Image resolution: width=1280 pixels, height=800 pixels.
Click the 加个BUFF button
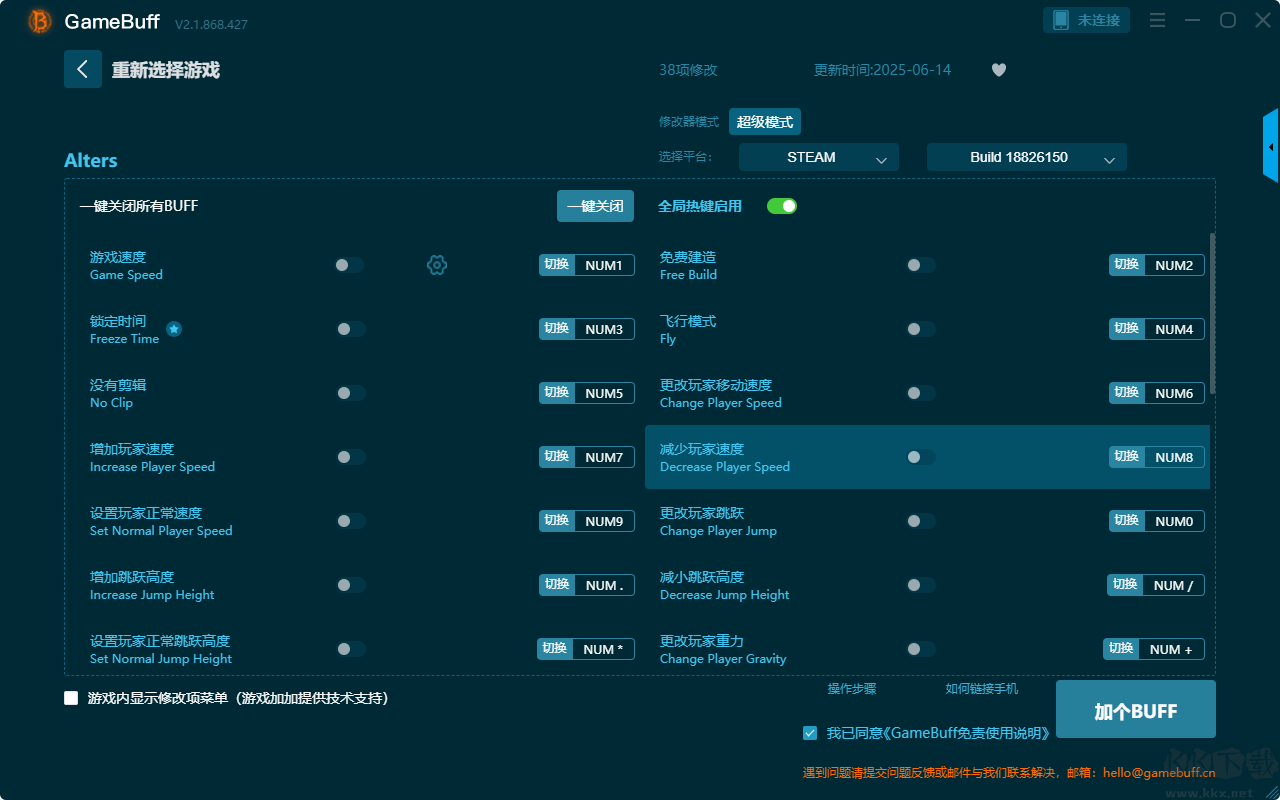click(1136, 711)
